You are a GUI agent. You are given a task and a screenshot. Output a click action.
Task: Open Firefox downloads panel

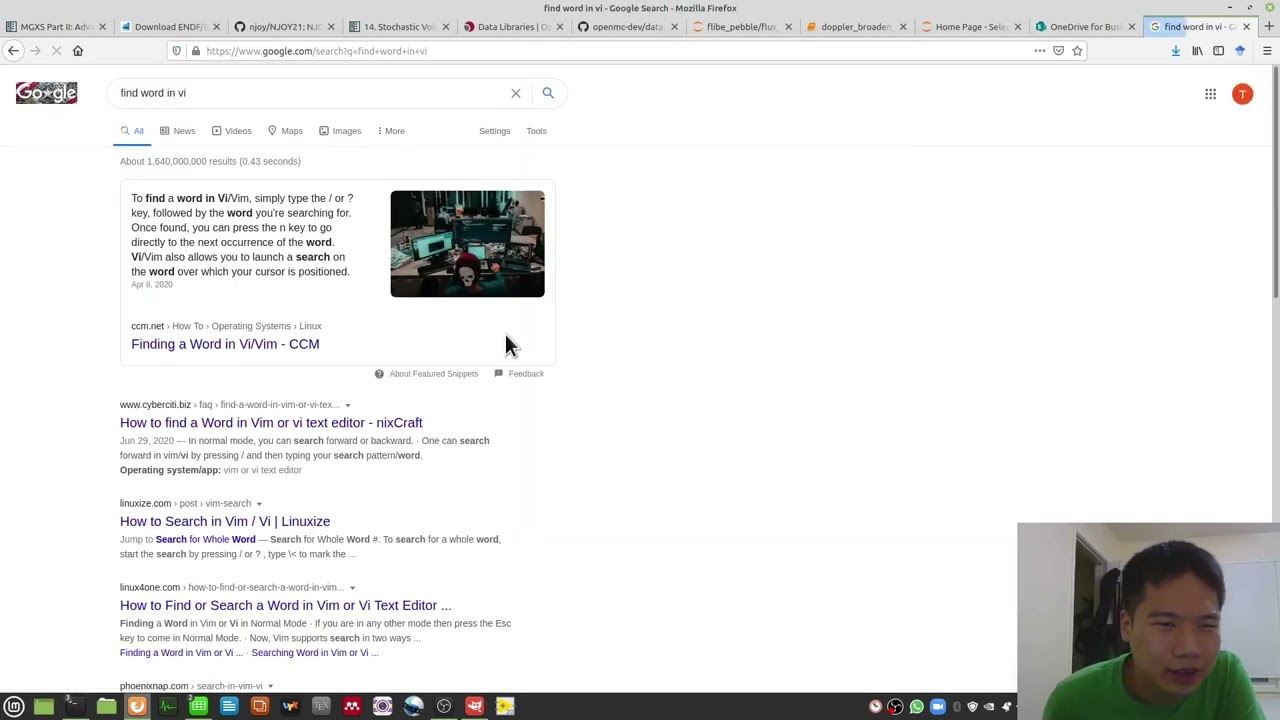coord(1176,51)
